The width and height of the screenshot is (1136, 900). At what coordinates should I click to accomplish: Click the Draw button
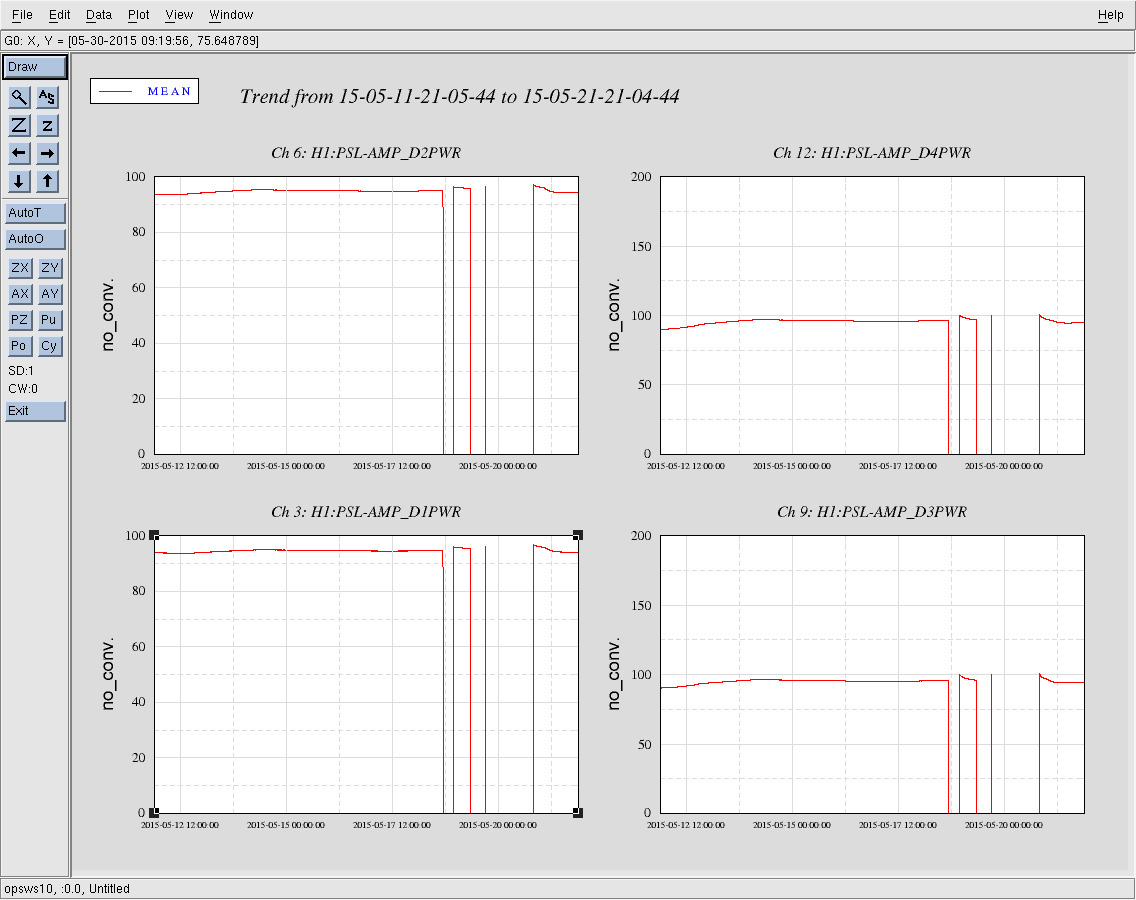35,67
